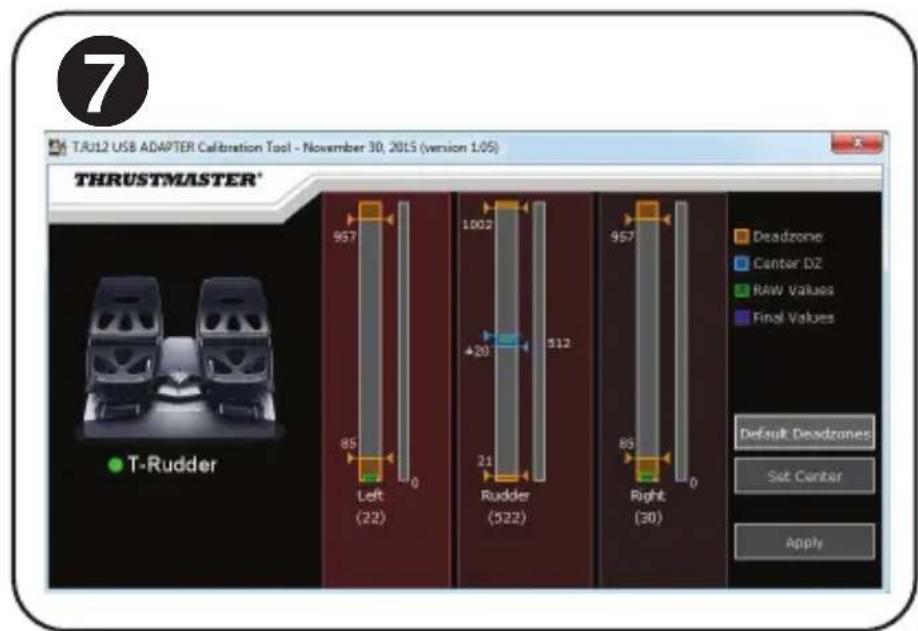Click the Rudder axis final values bar
918x631 pixels.
pyautogui.click(x=539, y=341)
